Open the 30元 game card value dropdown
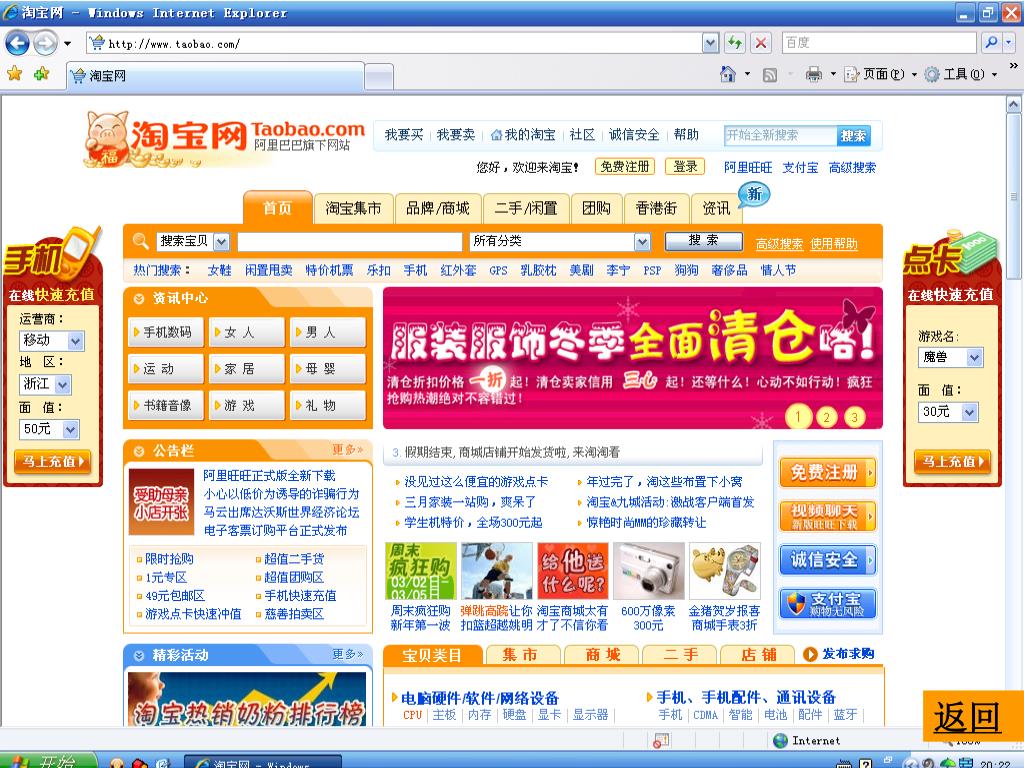 click(x=970, y=412)
